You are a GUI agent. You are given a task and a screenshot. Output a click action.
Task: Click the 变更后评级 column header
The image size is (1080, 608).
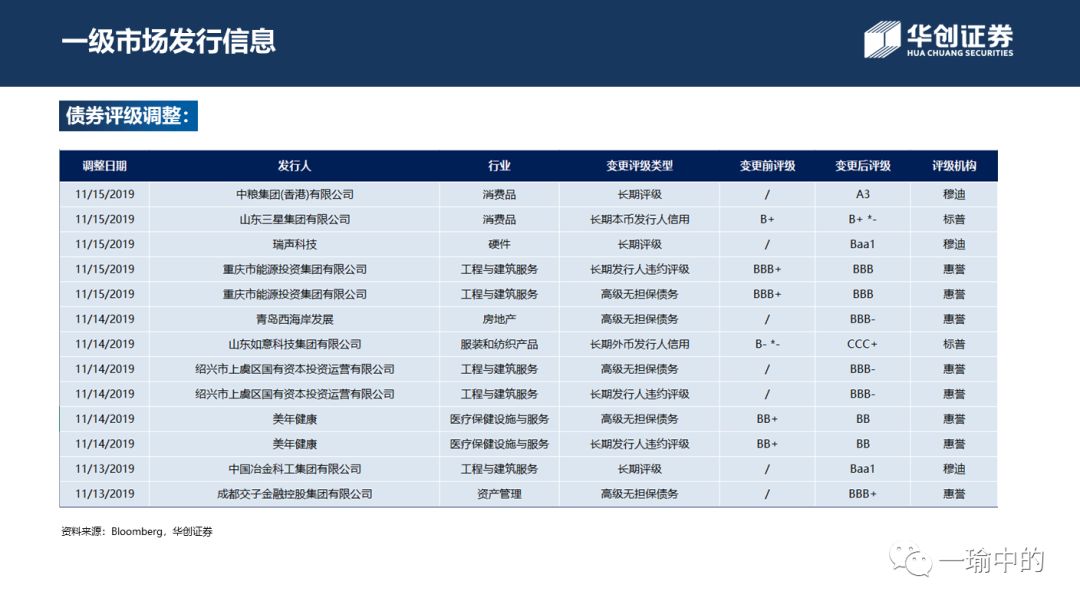coord(863,166)
